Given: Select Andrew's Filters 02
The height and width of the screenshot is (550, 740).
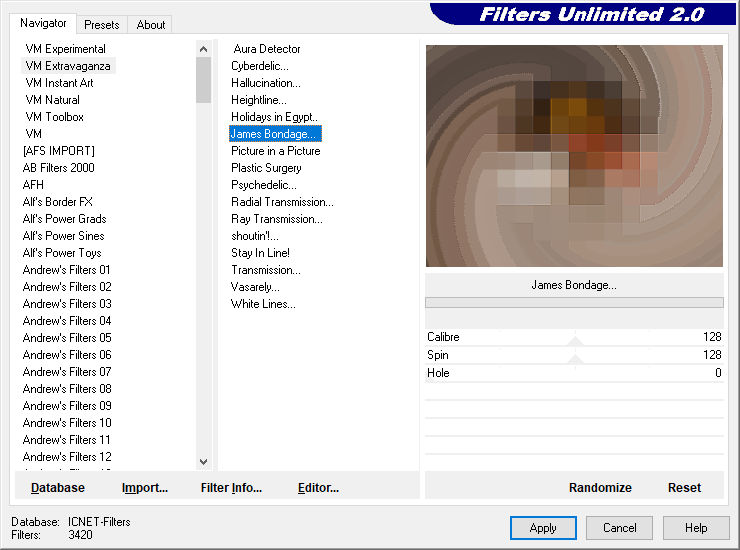Looking at the screenshot, I should 67,287.
